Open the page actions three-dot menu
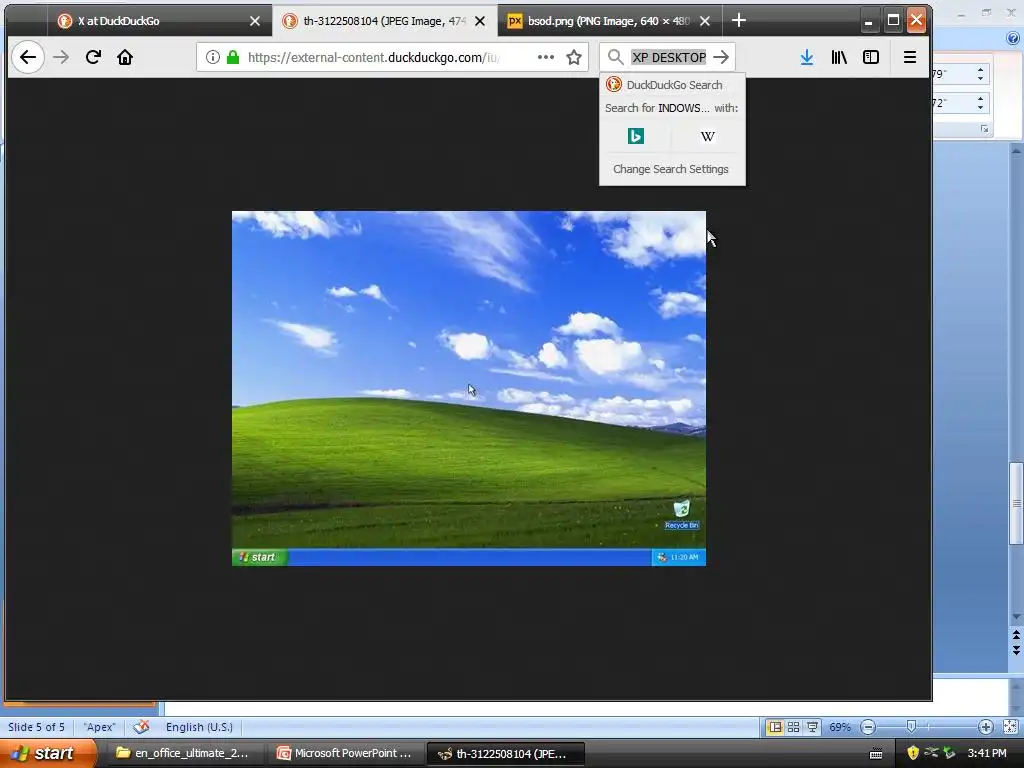Viewport: 1024px width, 768px height. coord(545,57)
